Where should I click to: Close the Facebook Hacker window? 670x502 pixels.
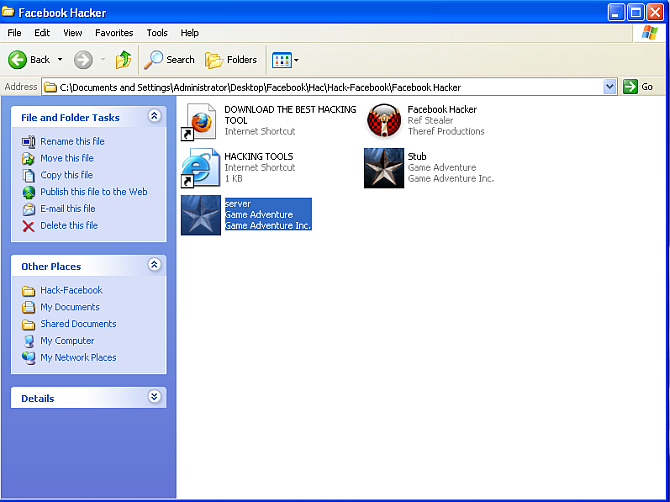[x=655, y=12]
